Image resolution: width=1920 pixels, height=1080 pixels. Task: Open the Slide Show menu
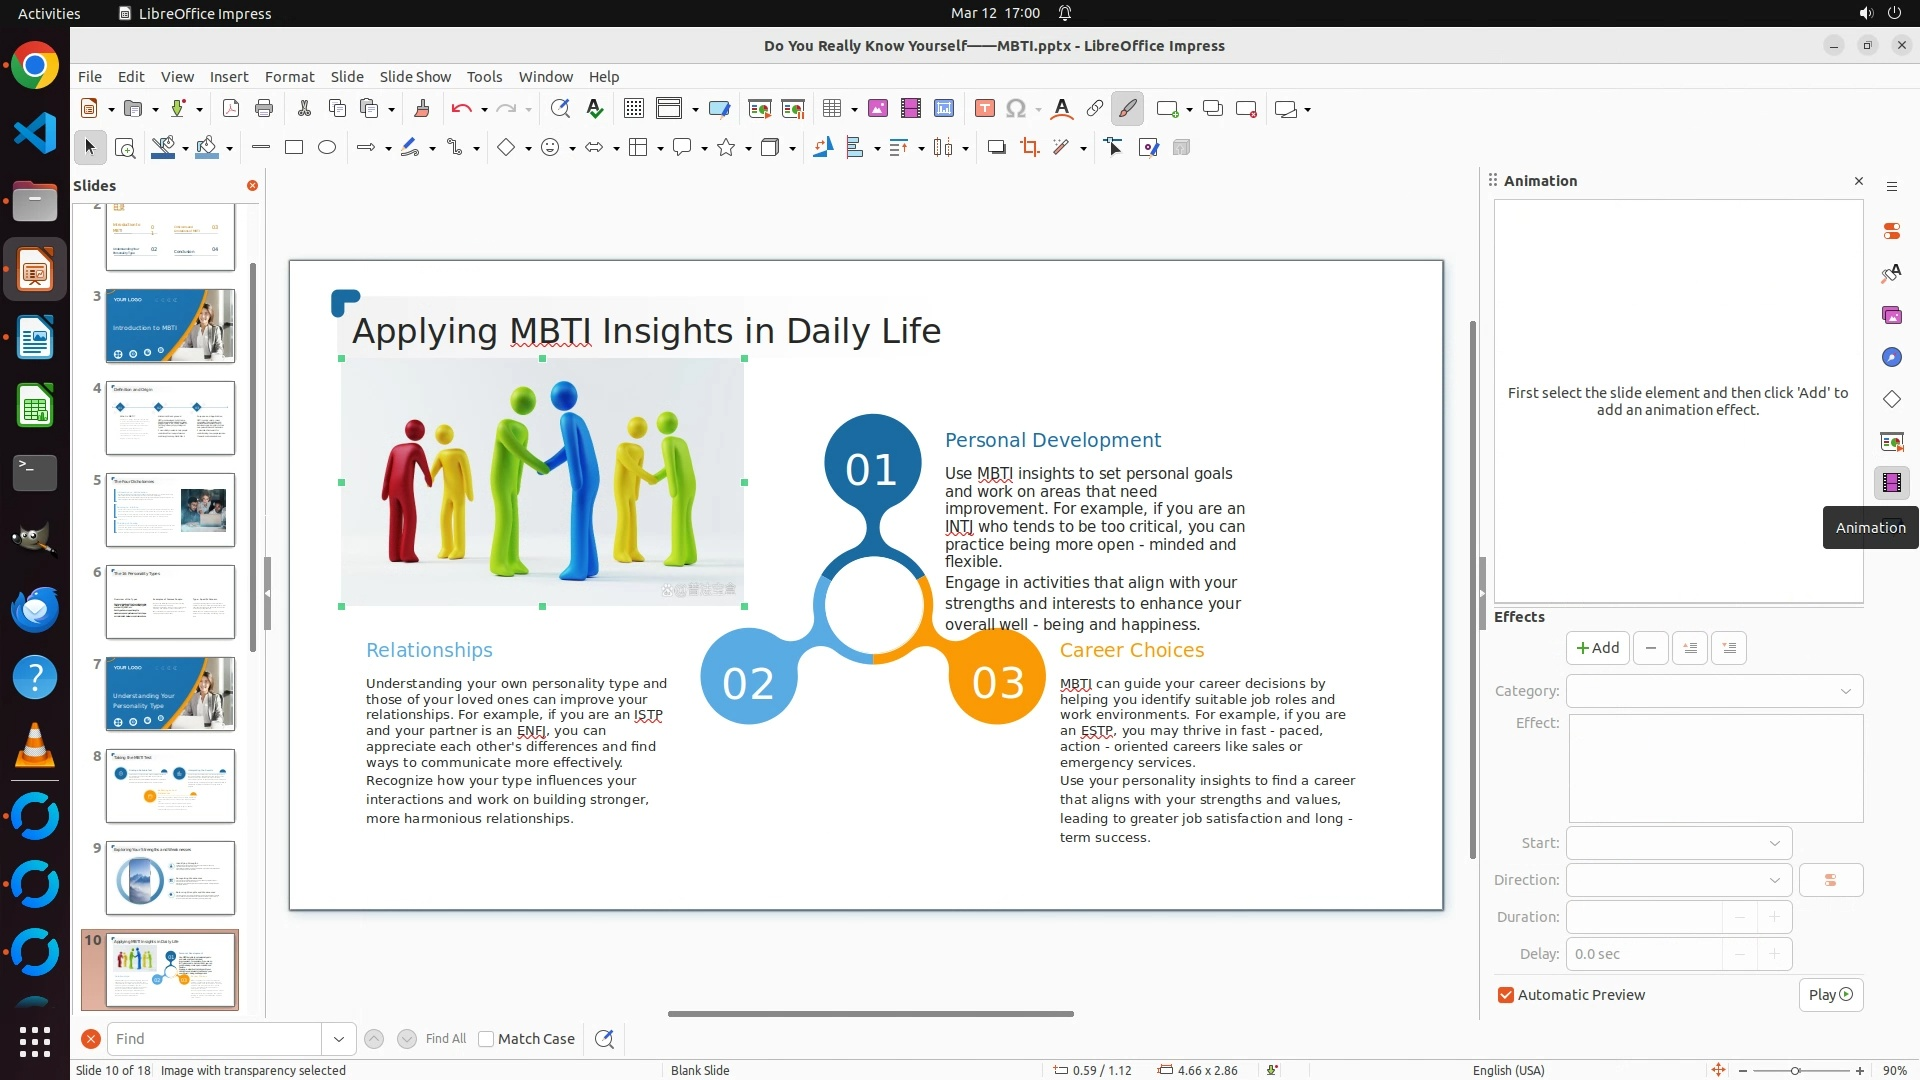tap(414, 77)
